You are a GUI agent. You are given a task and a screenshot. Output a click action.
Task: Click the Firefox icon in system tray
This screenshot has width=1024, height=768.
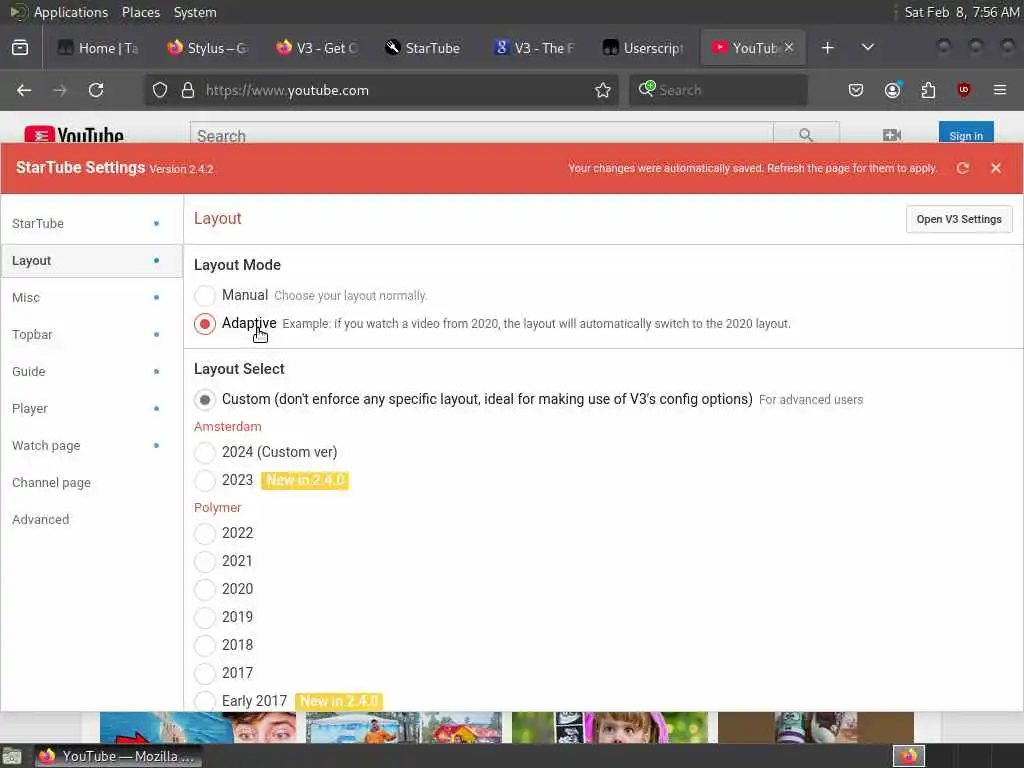click(x=909, y=756)
